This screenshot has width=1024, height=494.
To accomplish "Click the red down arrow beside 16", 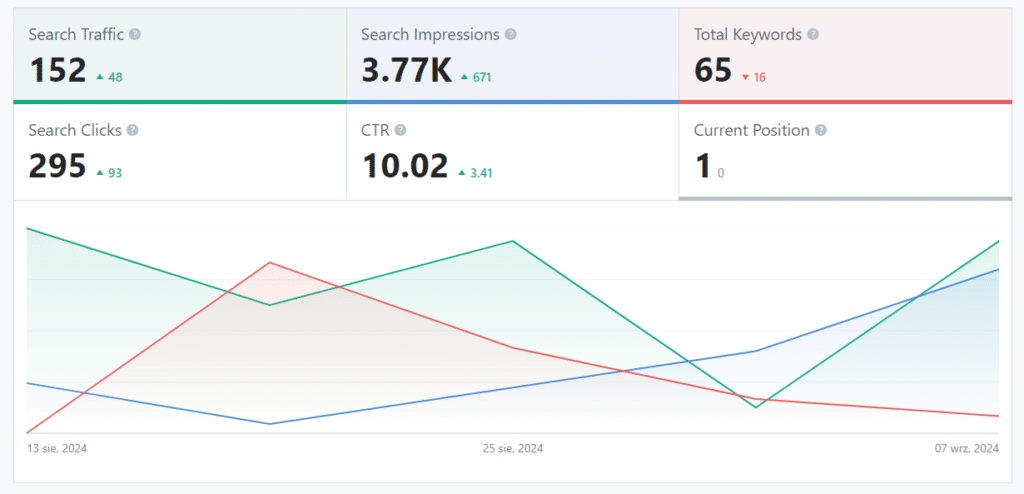I will (x=745, y=77).
